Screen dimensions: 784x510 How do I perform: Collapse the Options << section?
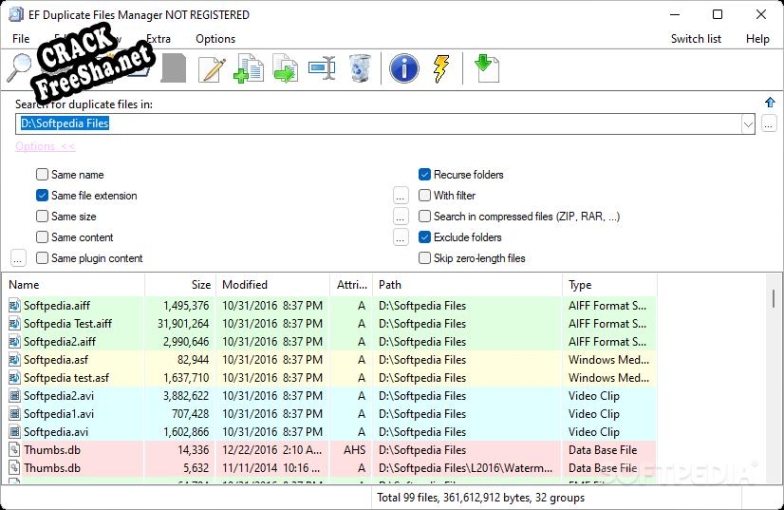point(45,147)
